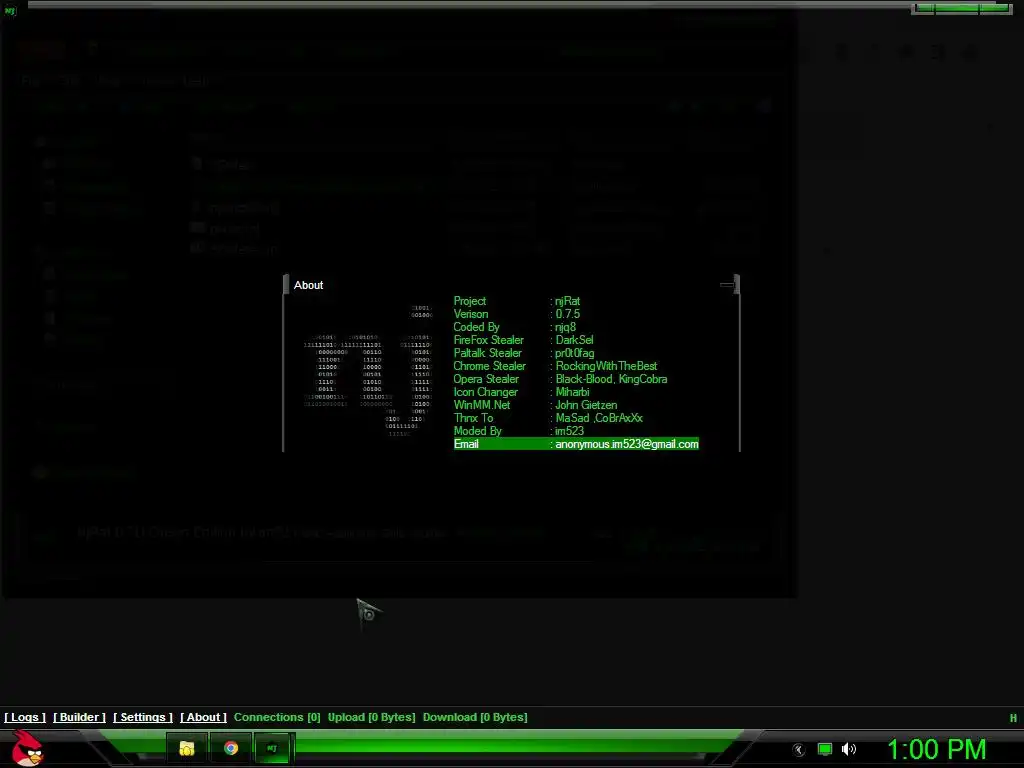Screen dimensions: 1024x768
Task: Click the About link in bottom bar
Action: click(204, 717)
